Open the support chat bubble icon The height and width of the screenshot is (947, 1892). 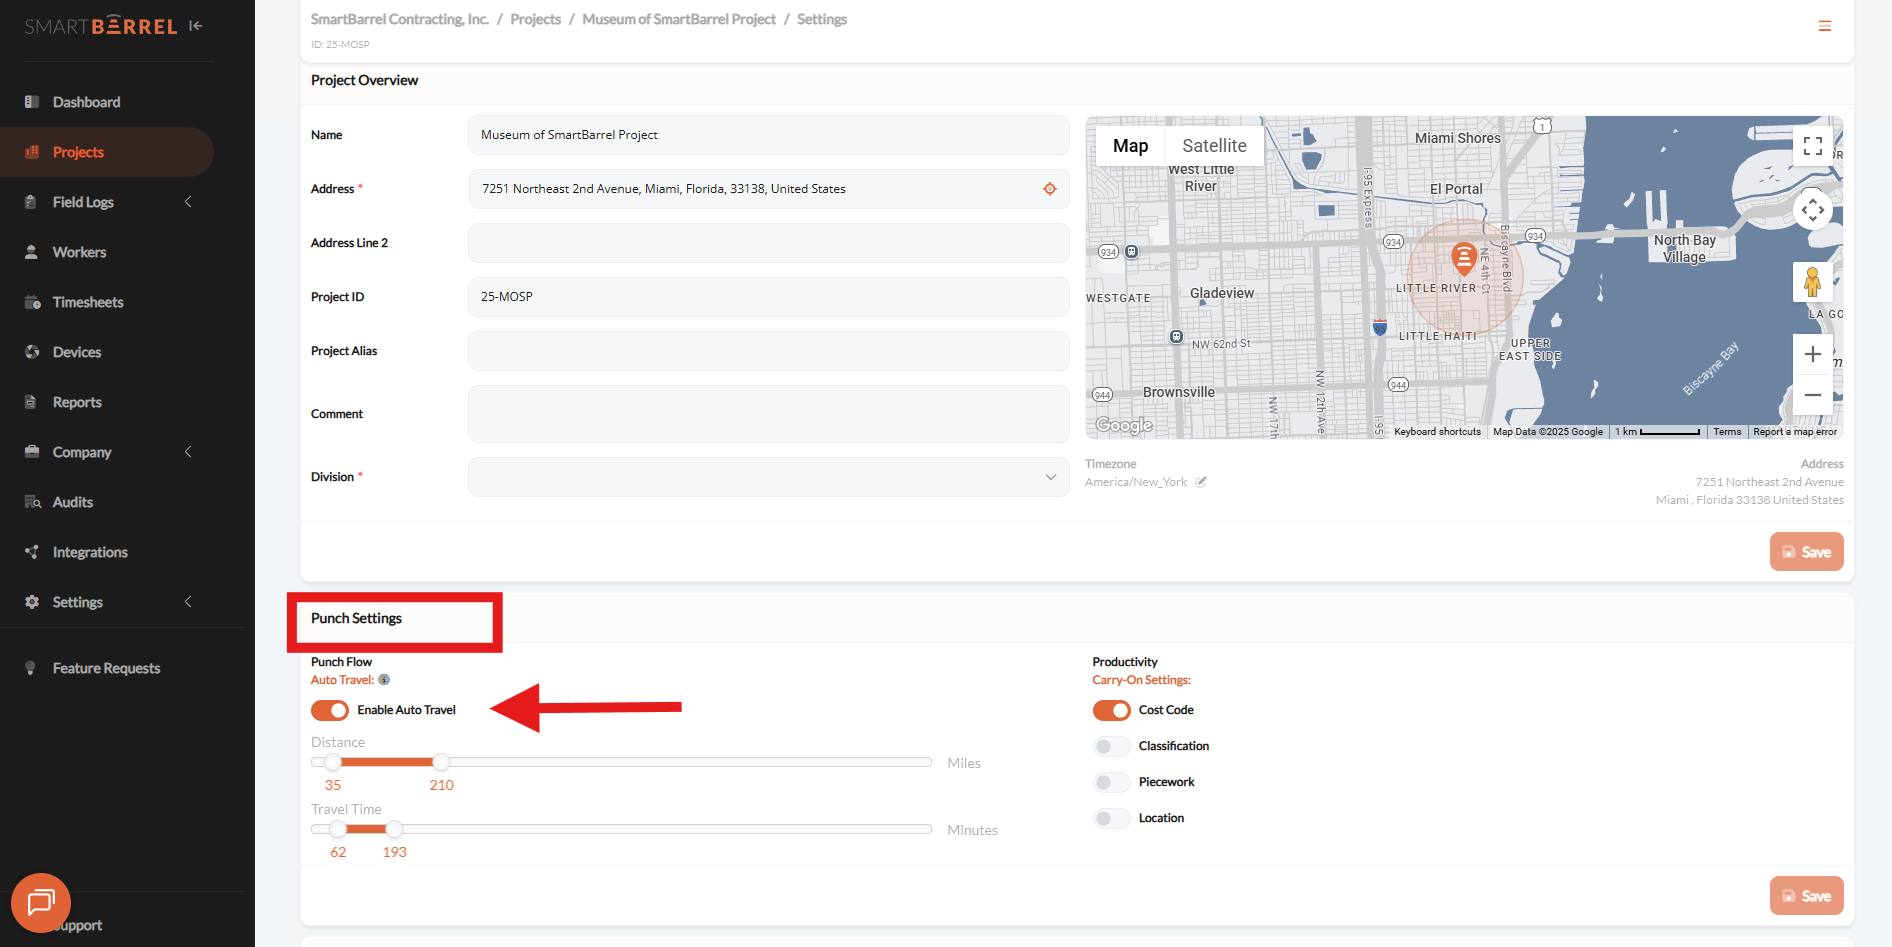click(x=41, y=903)
